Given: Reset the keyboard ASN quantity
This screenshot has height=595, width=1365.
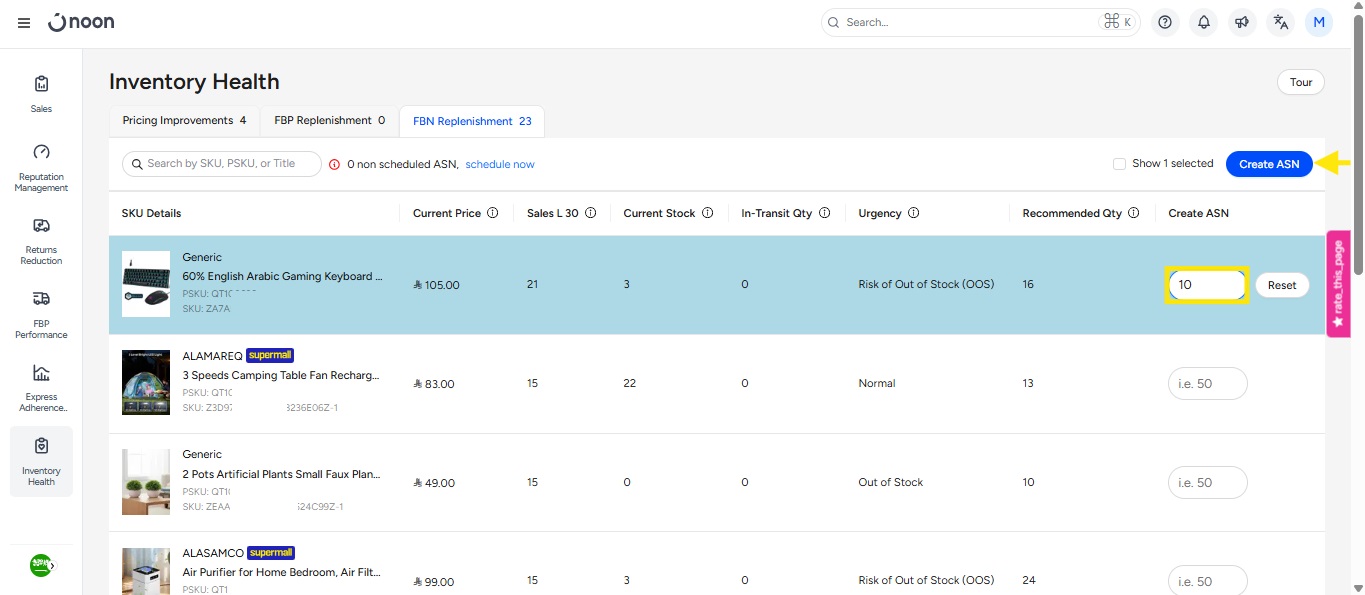Looking at the screenshot, I should (1281, 285).
